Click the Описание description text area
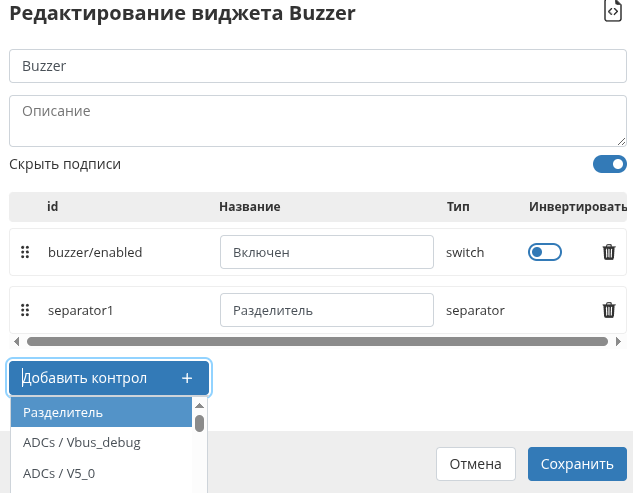 coord(316,121)
